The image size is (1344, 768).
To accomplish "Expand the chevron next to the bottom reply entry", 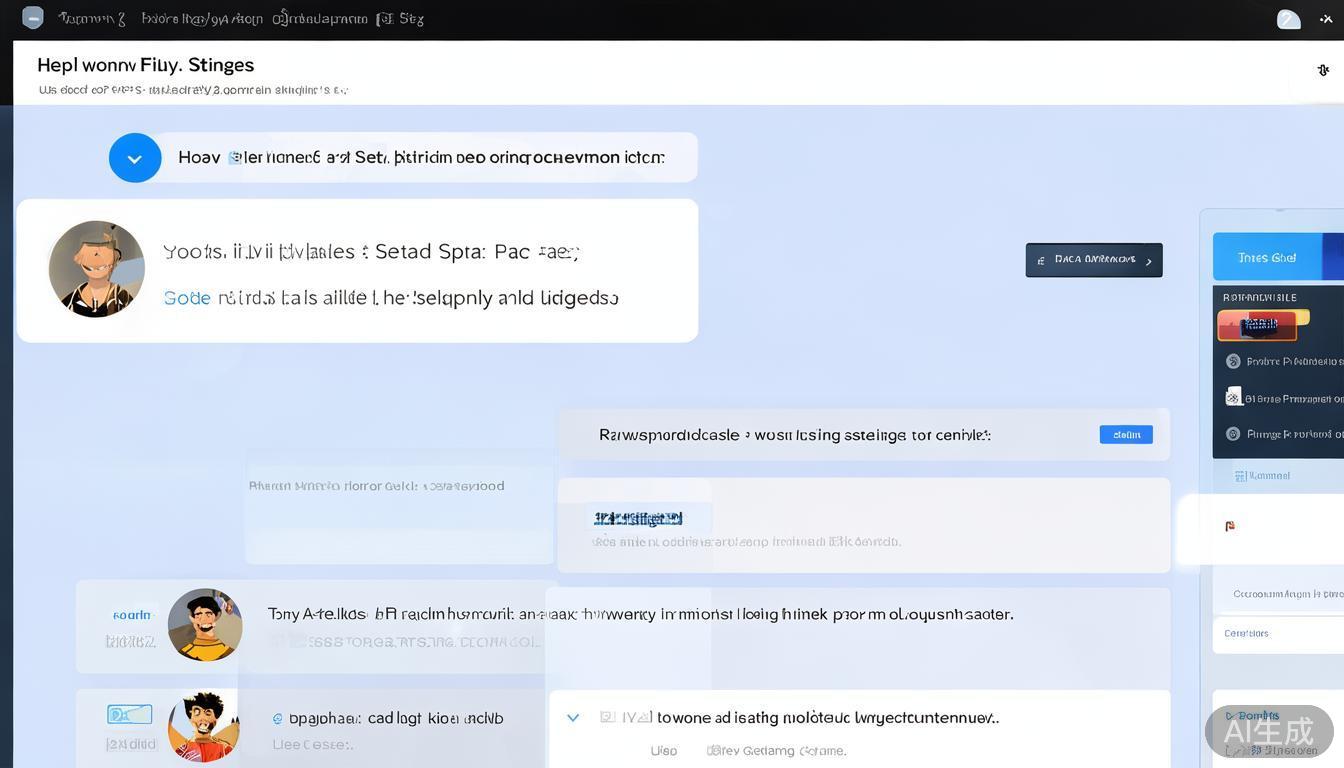I will point(573,717).
